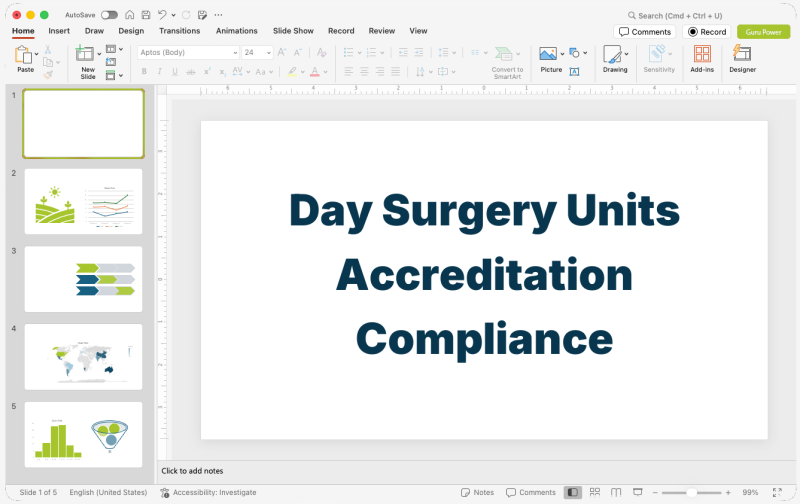Open the Slide Show tab
Image resolution: width=800 pixels, height=504 pixels.
[293, 31]
